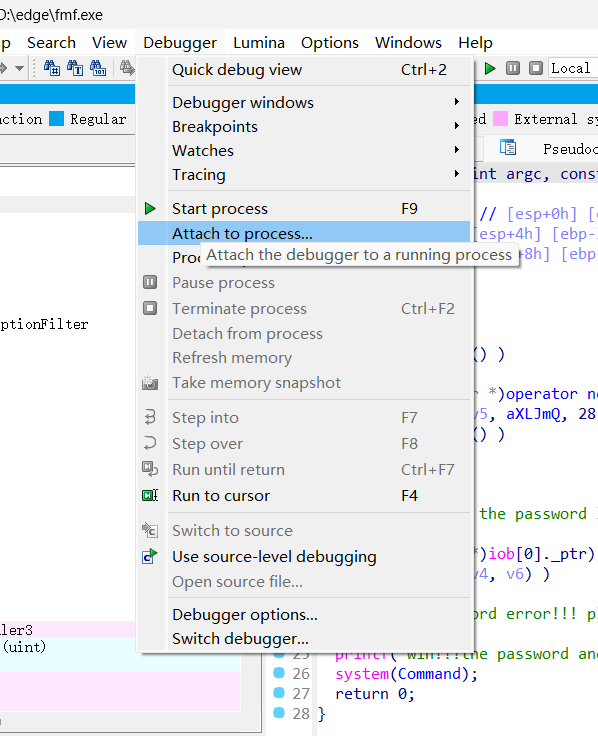This screenshot has height=736, width=598.
Task: Click binoculars binary search icon
Action: pos(98,69)
